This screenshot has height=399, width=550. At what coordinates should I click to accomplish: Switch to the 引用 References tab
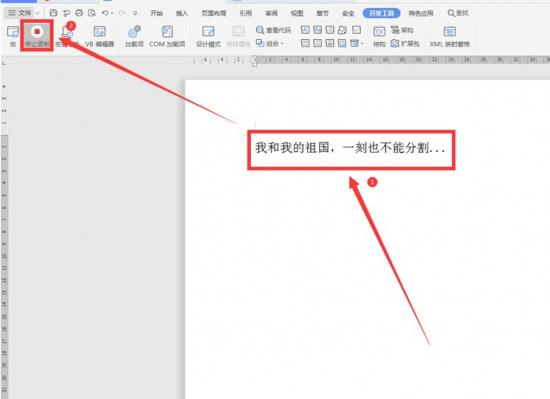[x=246, y=13]
